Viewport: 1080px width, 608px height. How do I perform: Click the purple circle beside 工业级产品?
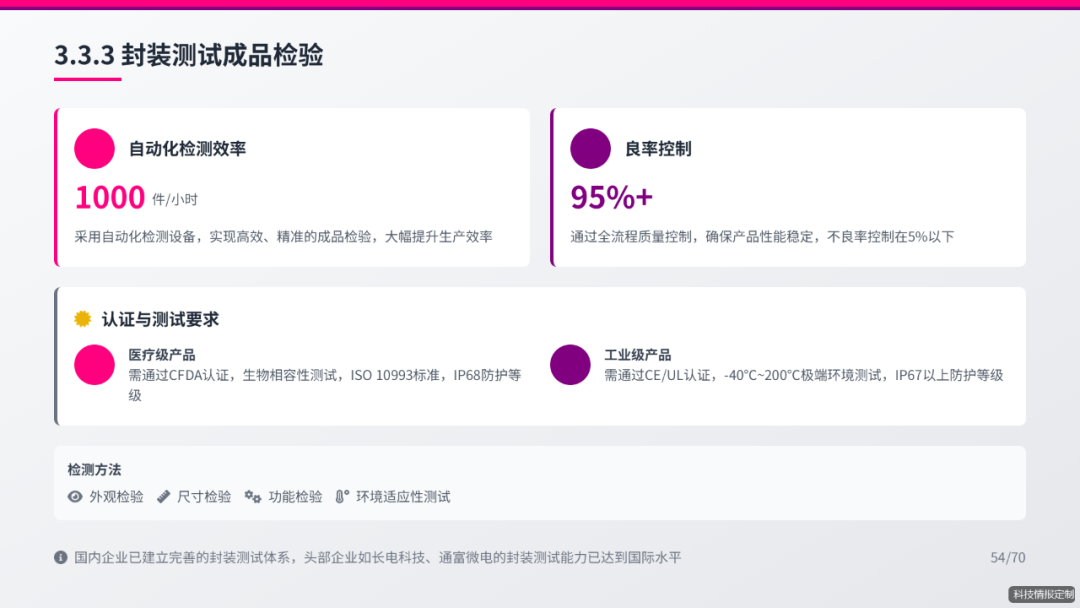pos(570,365)
